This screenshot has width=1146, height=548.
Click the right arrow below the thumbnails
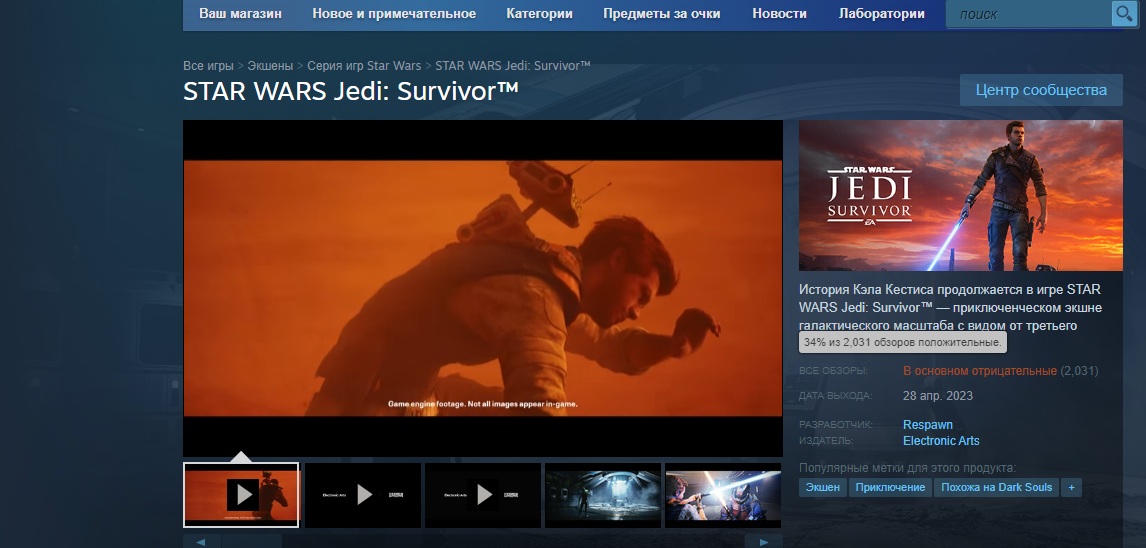[x=764, y=541]
